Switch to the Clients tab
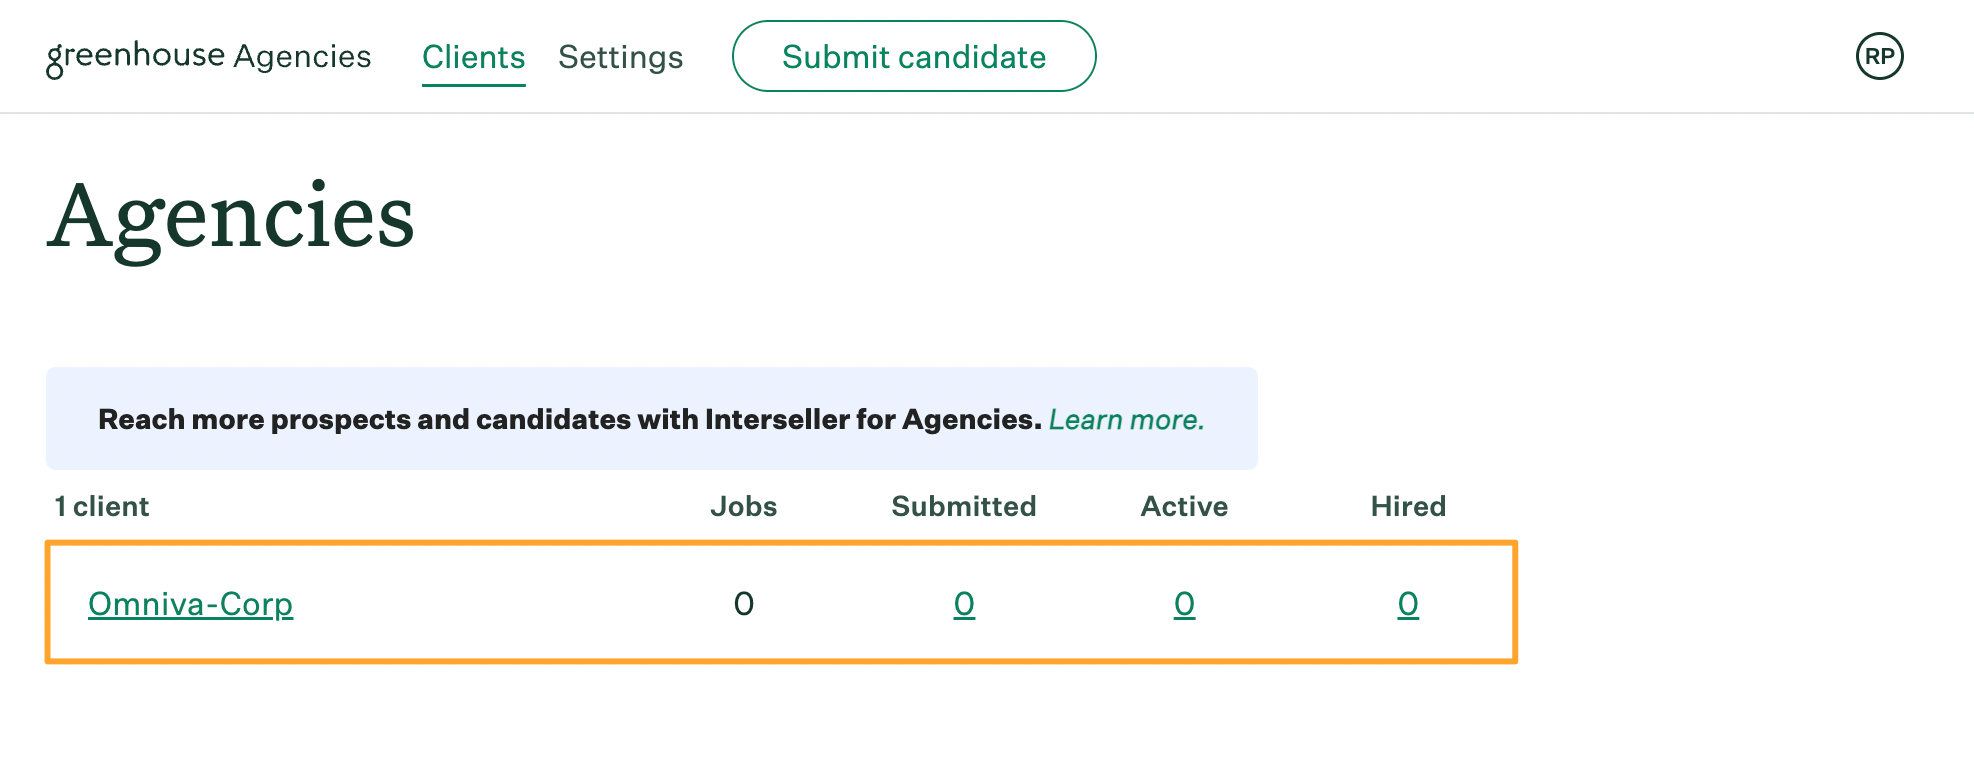 473,57
